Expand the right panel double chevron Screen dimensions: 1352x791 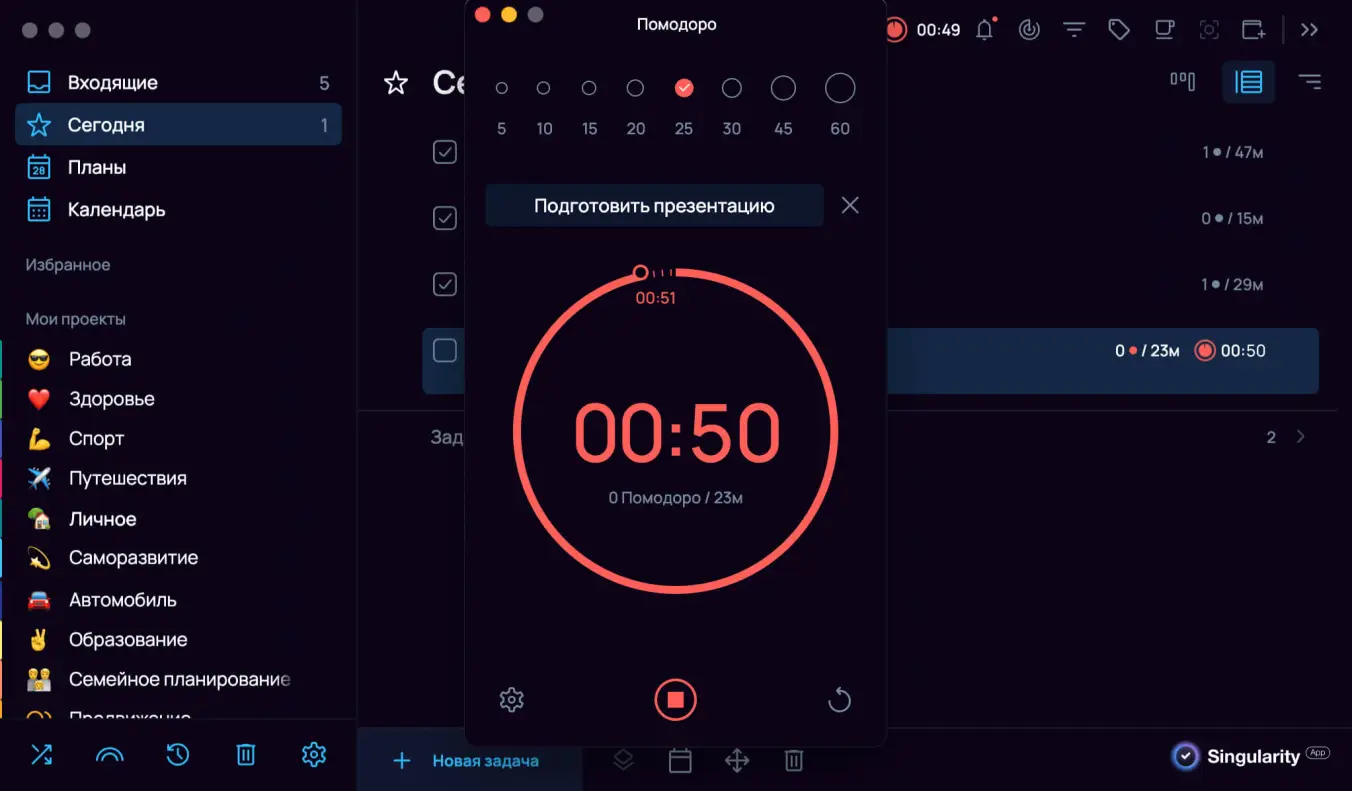click(1309, 30)
